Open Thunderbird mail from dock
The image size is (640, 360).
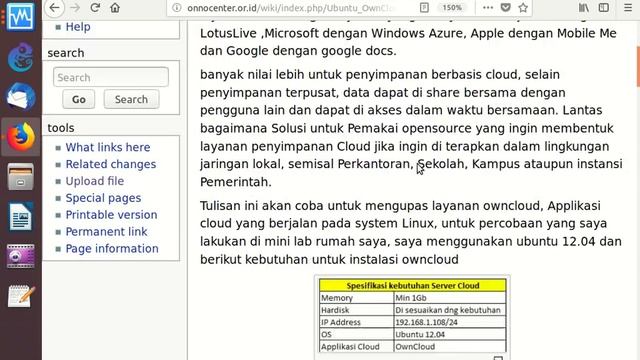tap(20, 97)
